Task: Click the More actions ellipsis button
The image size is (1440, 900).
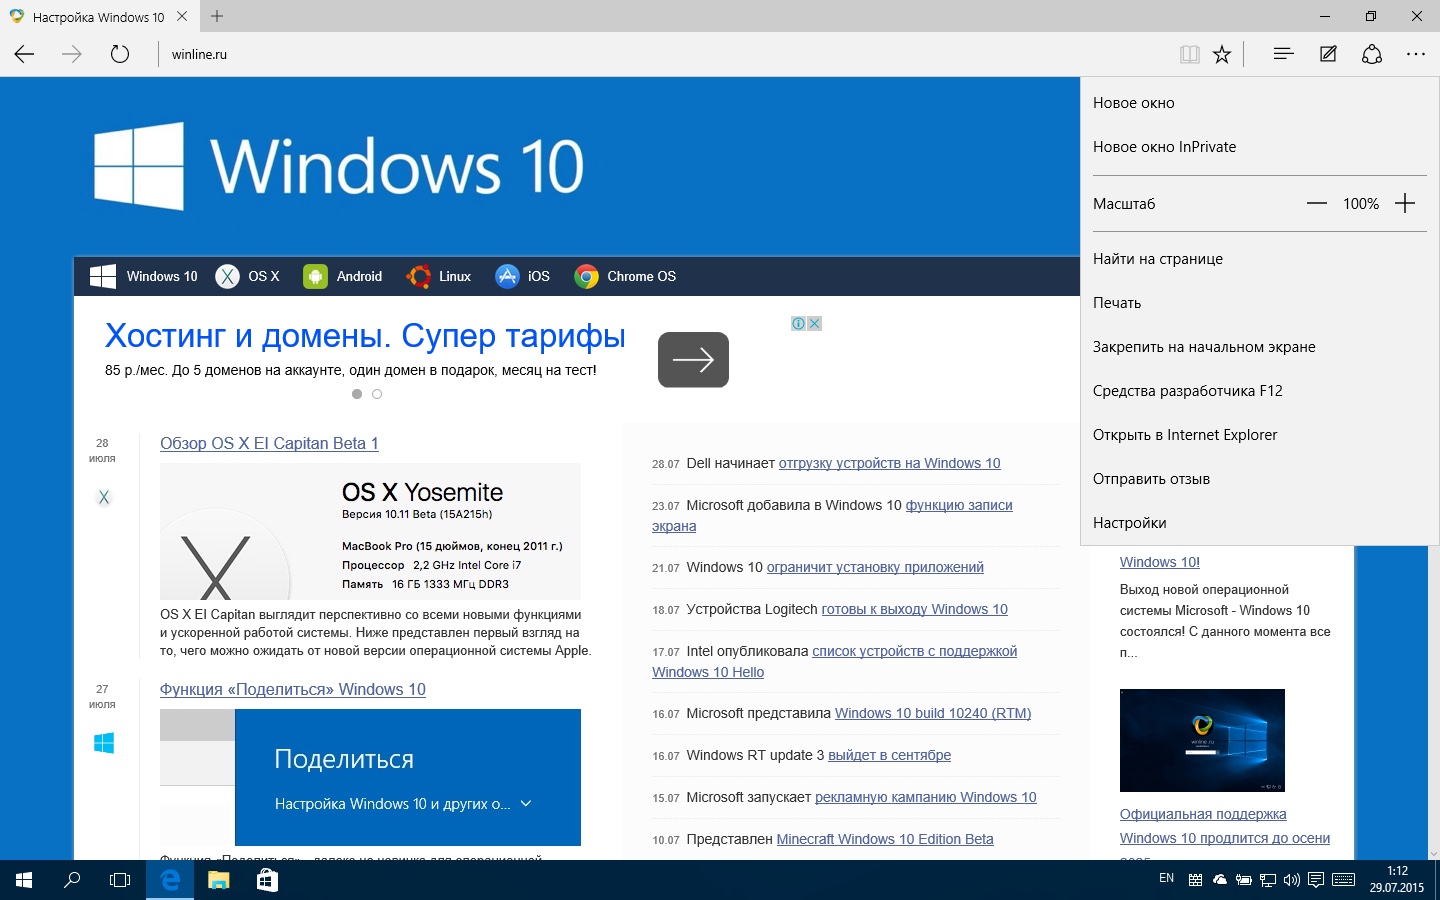Action: pos(1416,54)
